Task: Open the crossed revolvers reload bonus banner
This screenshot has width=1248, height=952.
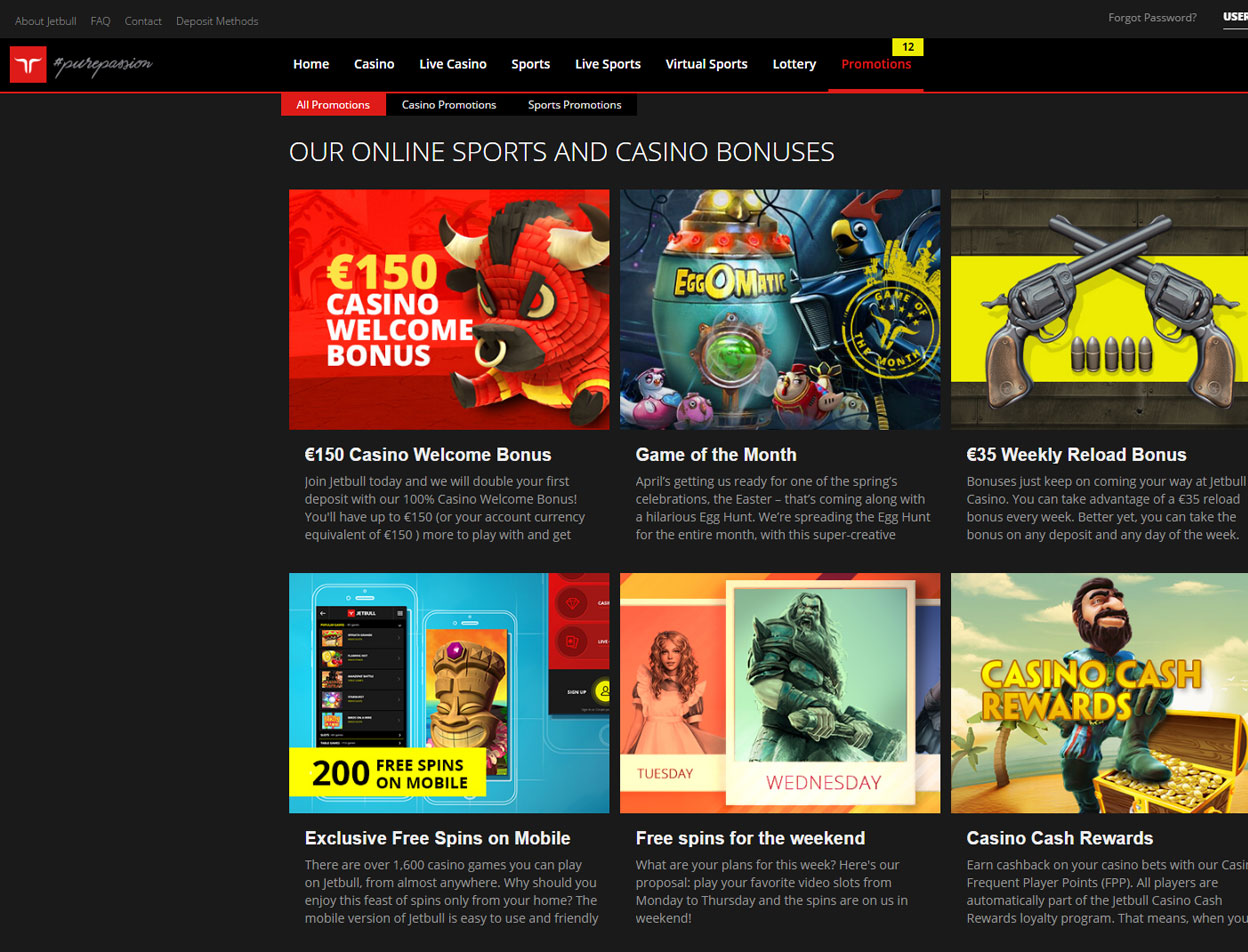Action: (1099, 310)
